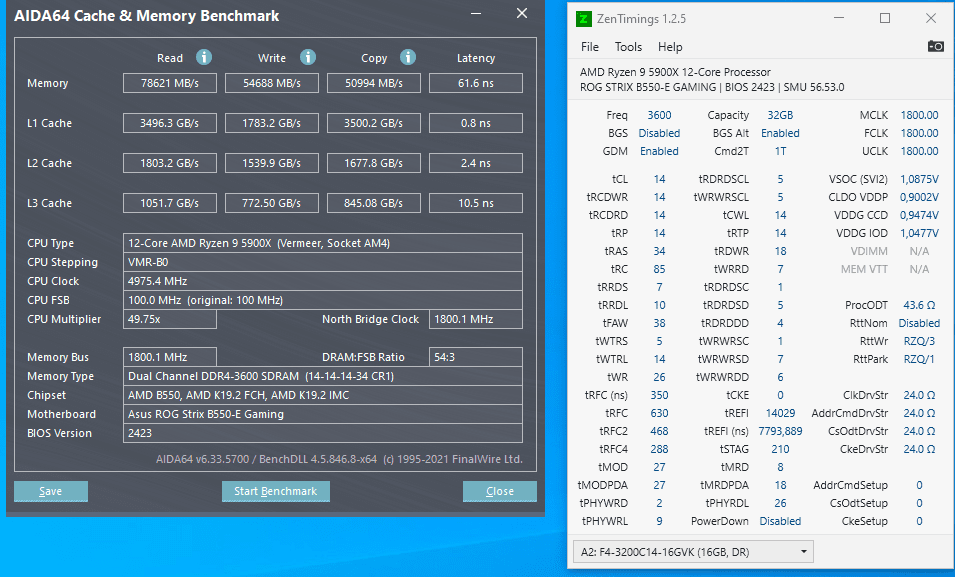Viewport: 955px width, 577px height.
Task: Click L1 Cache read value 3496.3 GB/s
Action: tap(170, 123)
